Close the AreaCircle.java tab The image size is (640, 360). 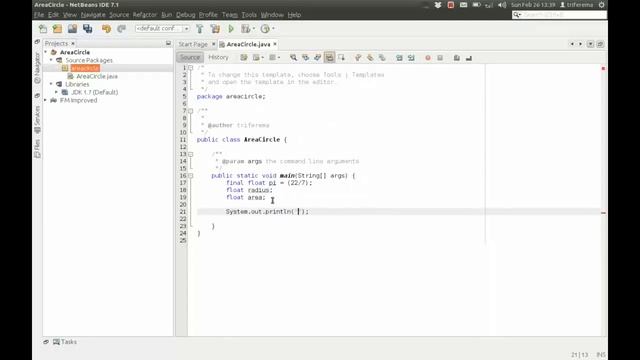coord(275,44)
